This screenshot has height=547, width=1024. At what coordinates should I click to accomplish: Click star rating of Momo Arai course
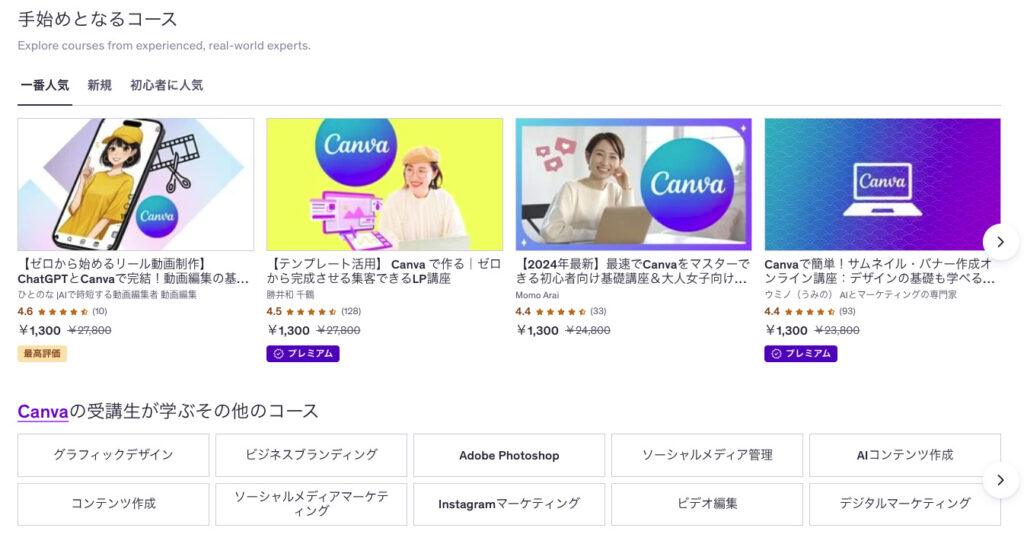[560, 312]
